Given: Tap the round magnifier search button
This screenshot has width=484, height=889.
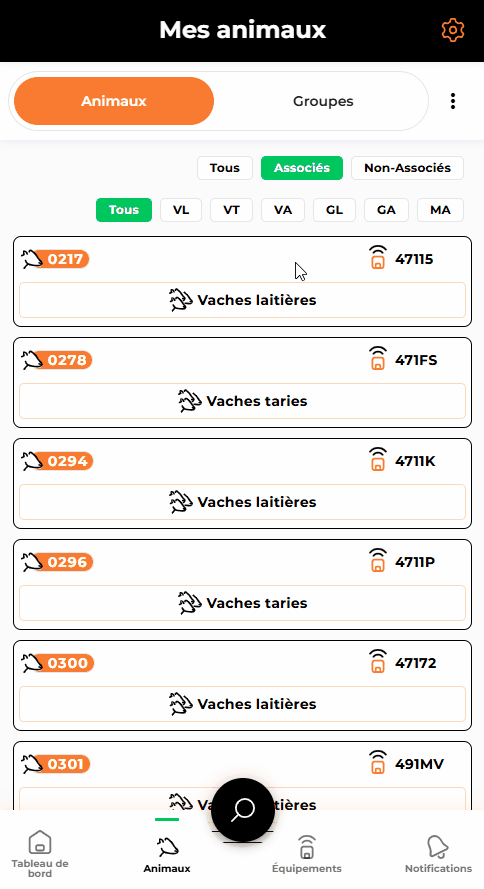Looking at the screenshot, I should pos(243,810).
